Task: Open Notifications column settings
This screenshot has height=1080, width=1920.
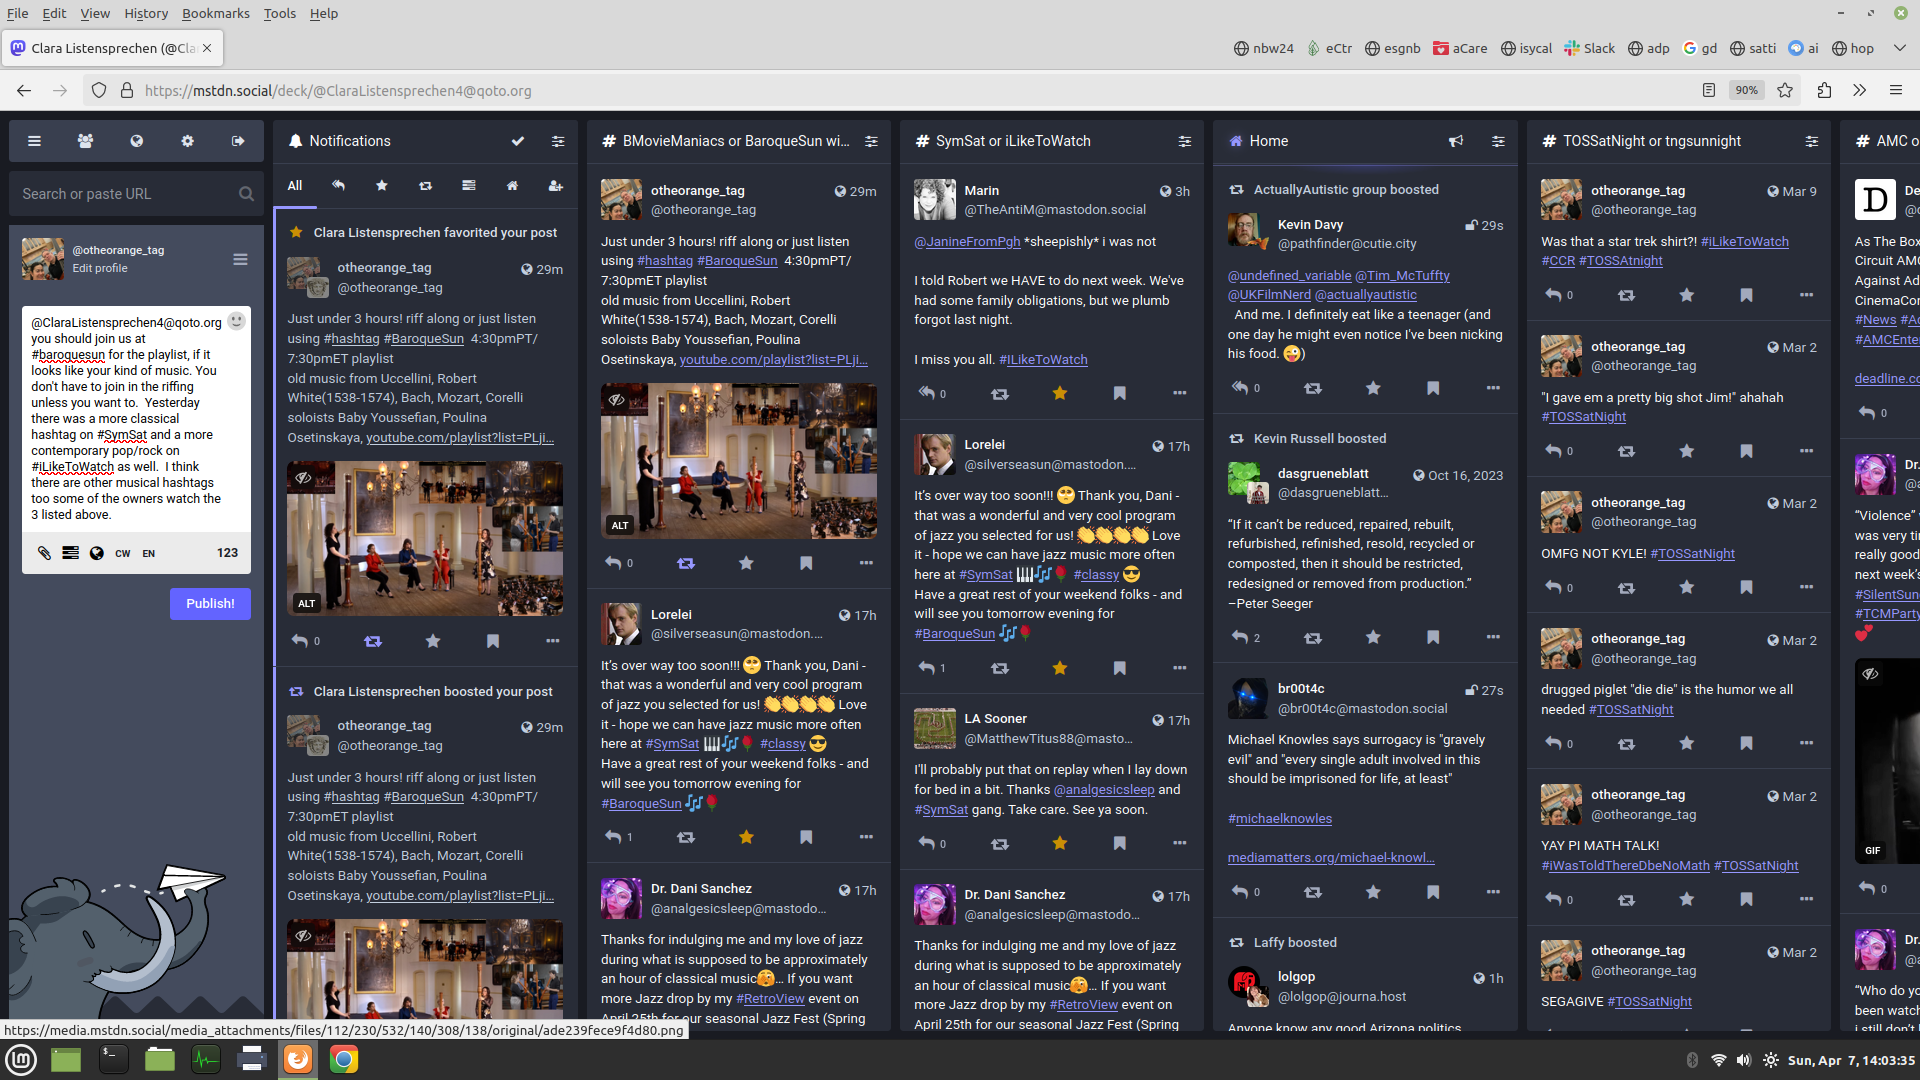Action: click(558, 141)
